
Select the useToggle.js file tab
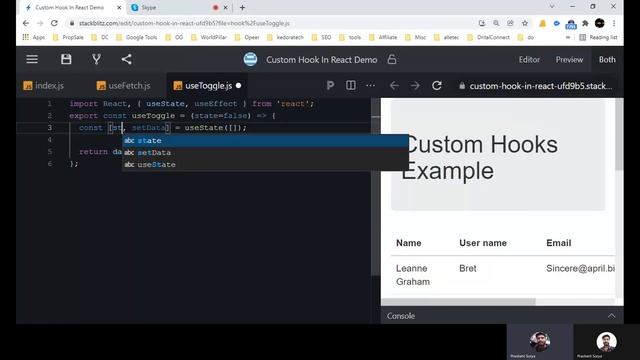(x=207, y=86)
